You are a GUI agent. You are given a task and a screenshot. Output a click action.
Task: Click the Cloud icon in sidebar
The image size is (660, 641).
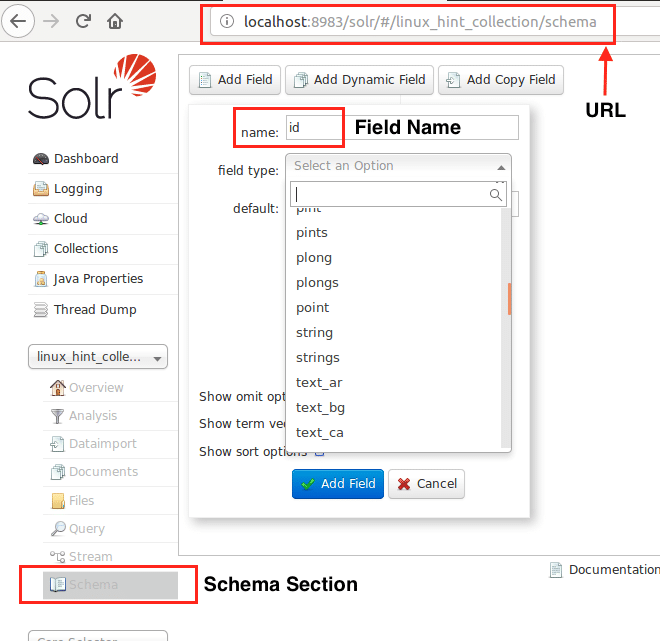point(41,219)
